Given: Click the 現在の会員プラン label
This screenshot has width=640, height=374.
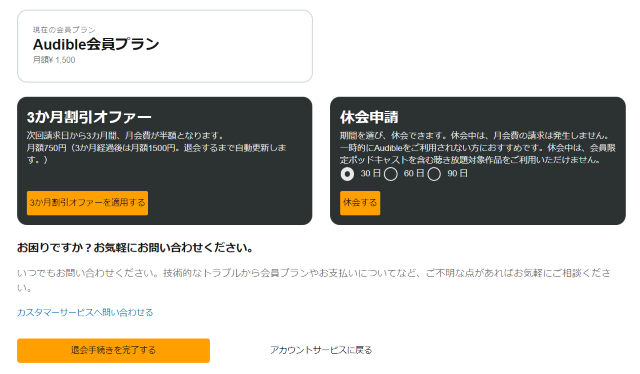Looking at the screenshot, I should point(64,30).
